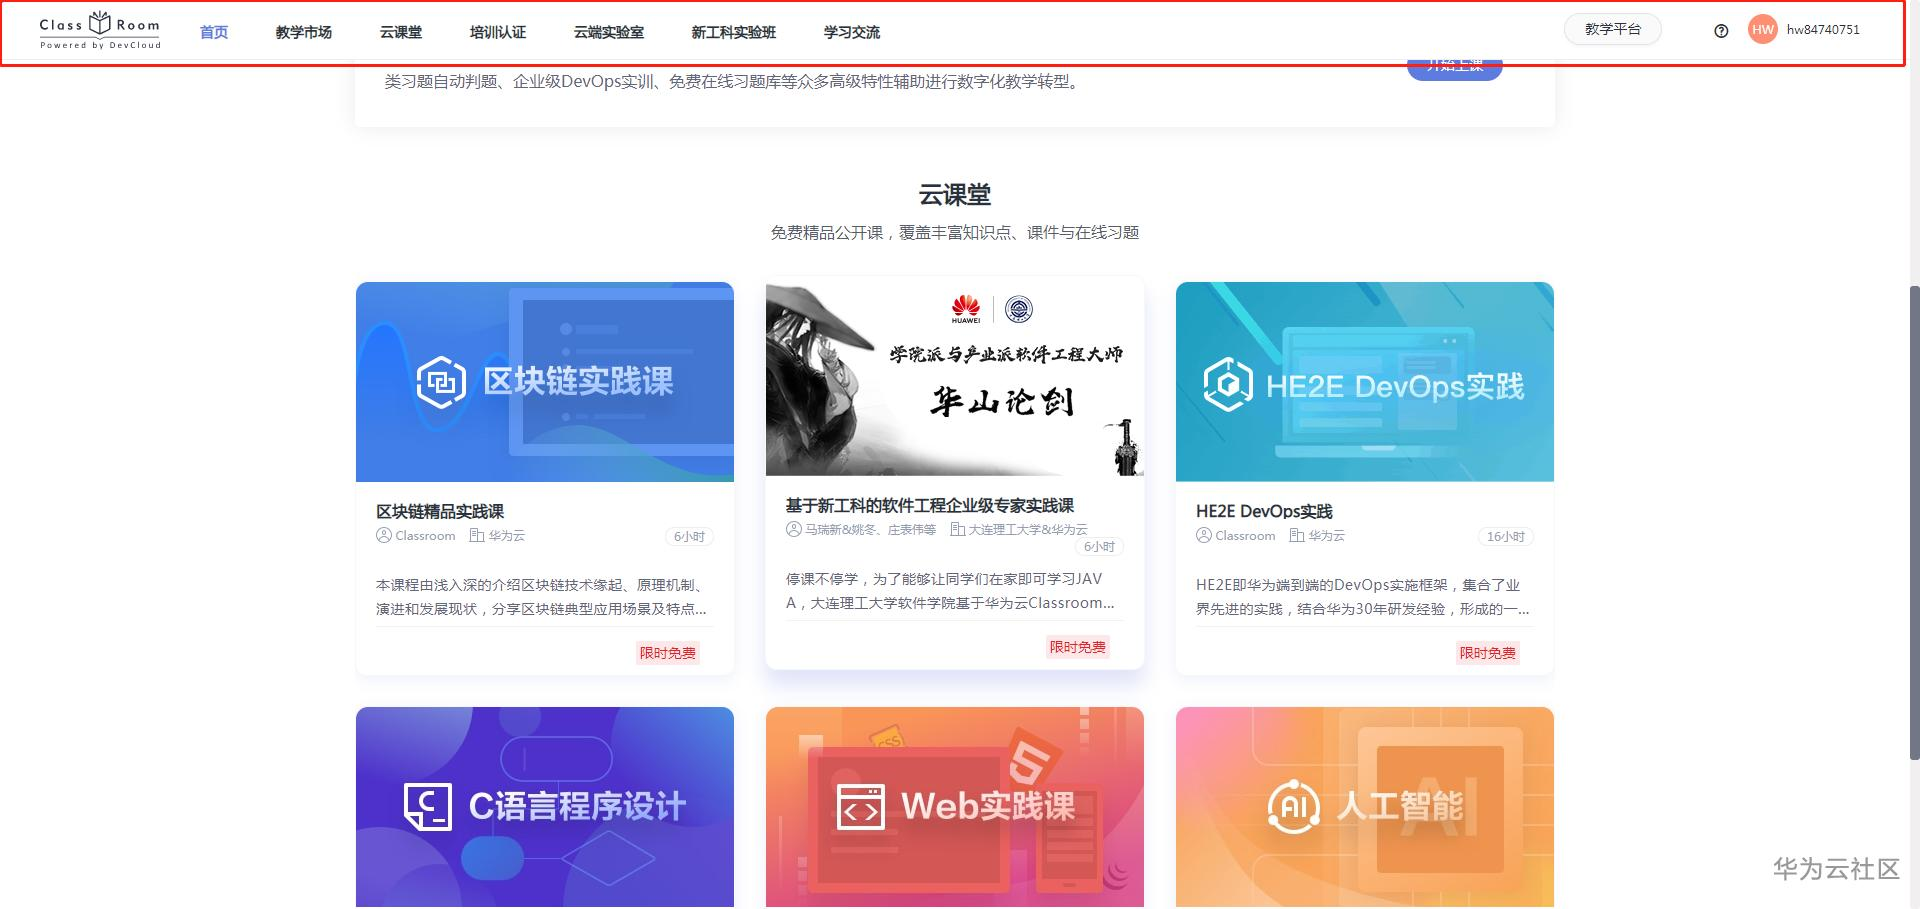
Task: Click the 16小时 badge on HE2E DevOps实践
Action: click(x=1506, y=537)
